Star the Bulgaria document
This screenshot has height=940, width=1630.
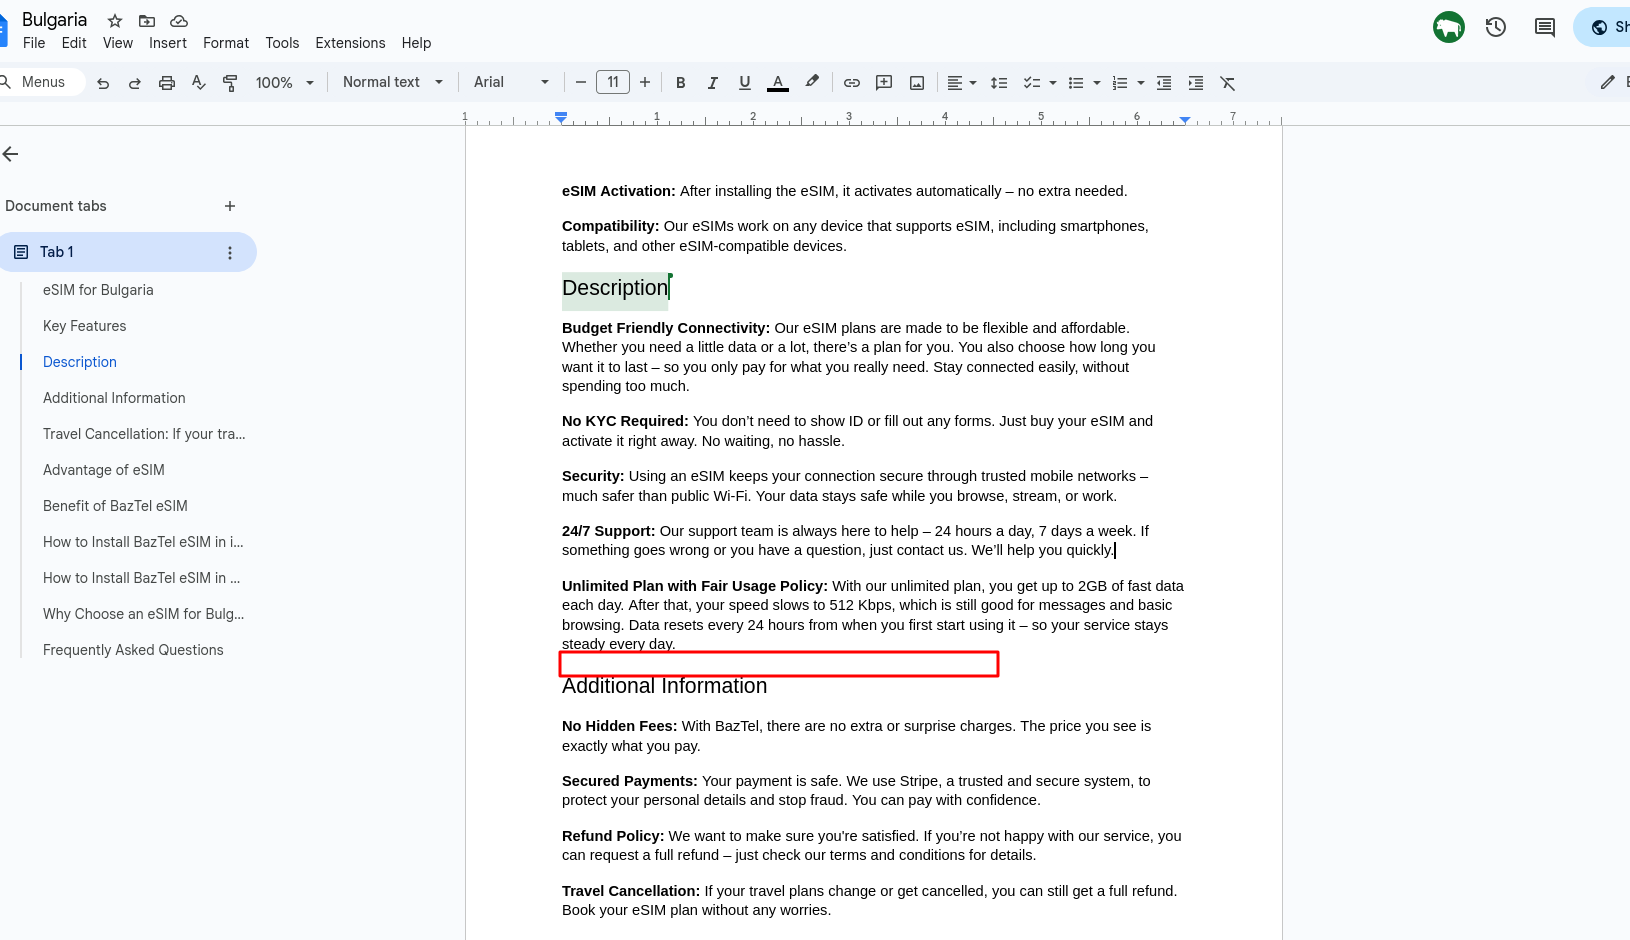pos(115,21)
